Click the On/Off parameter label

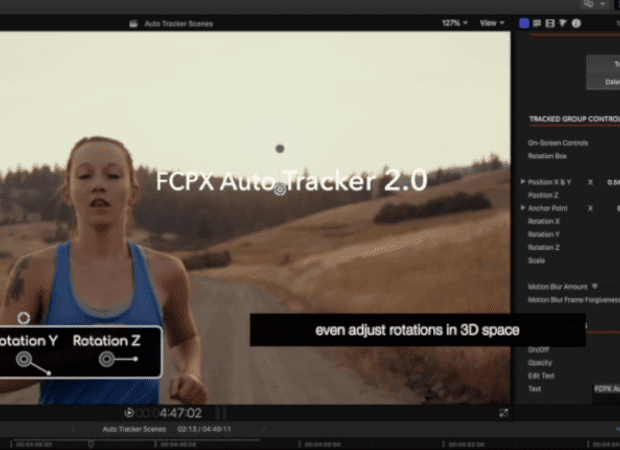coord(538,350)
